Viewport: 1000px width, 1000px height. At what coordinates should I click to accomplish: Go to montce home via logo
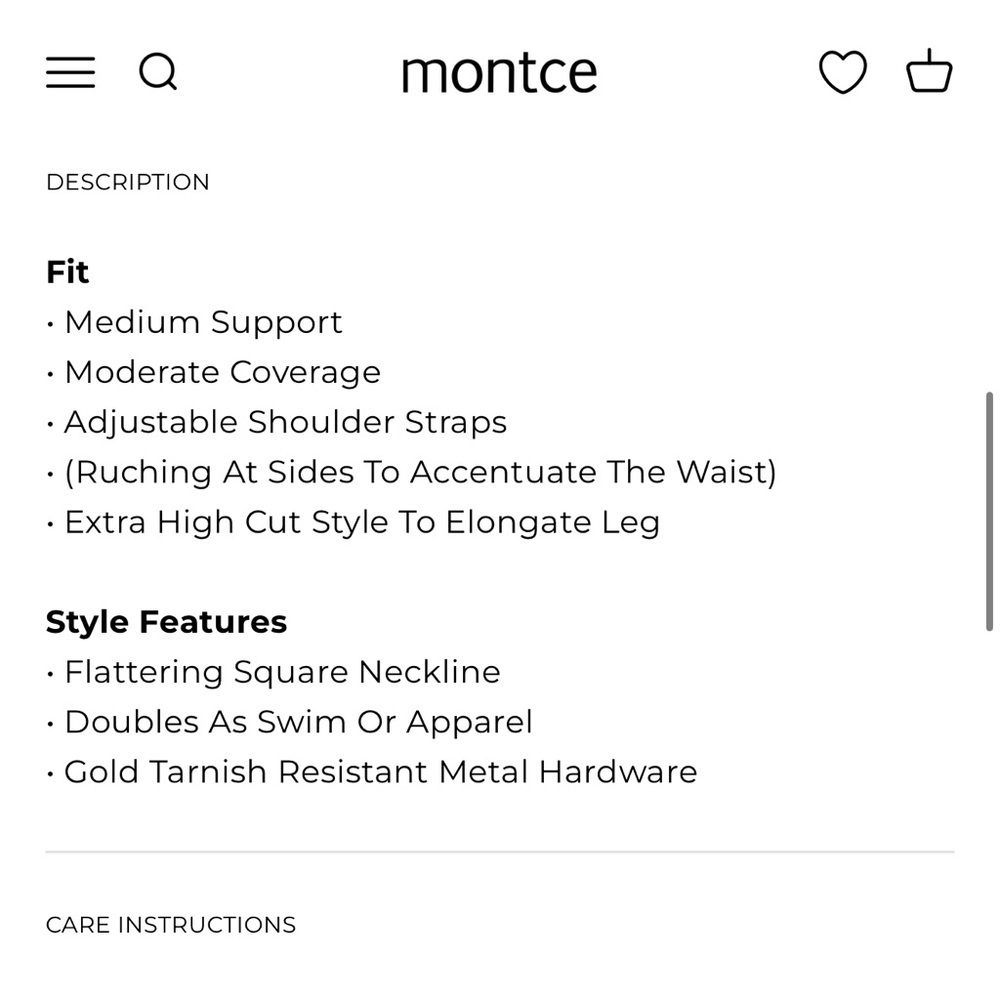499,74
